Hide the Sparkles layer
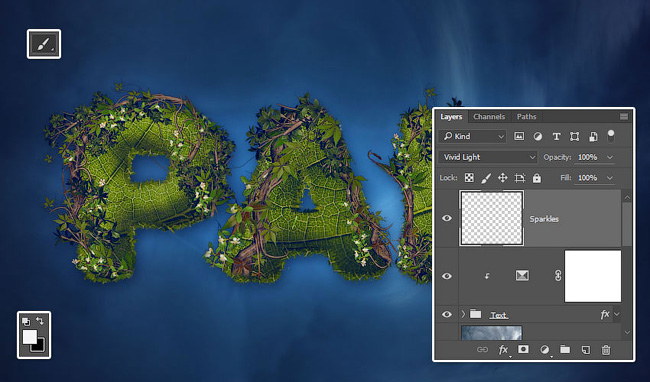The height and width of the screenshot is (382, 650). tap(447, 218)
